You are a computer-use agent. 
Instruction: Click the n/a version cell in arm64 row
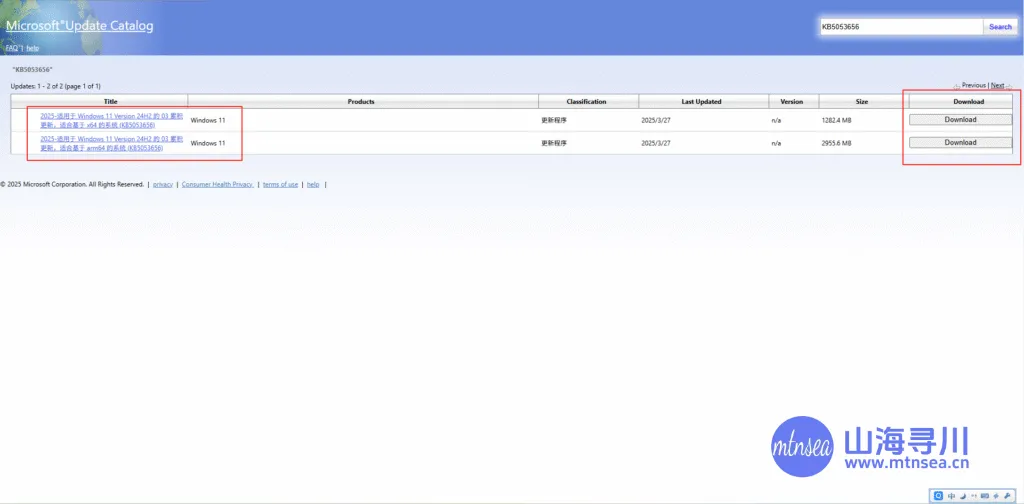click(x=776, y=143)
